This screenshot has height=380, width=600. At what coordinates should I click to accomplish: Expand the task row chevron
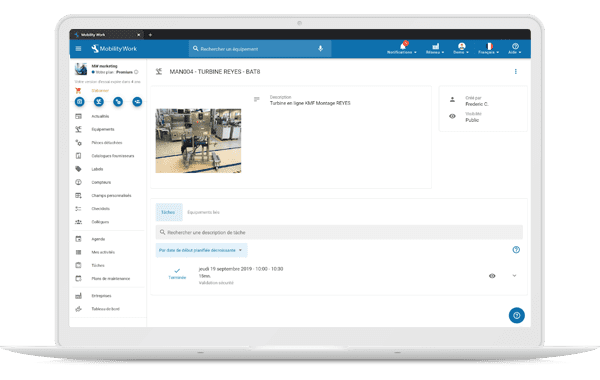pos(514,276)
